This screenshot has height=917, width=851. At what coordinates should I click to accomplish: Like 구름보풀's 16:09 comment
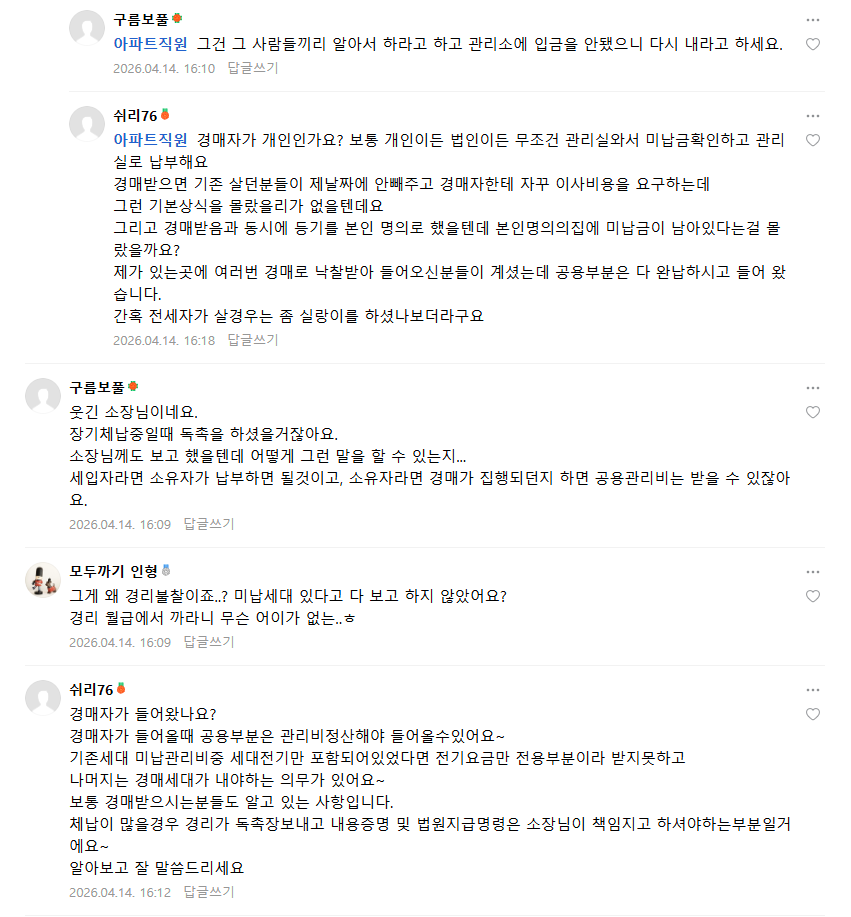(x=812, y=412)
